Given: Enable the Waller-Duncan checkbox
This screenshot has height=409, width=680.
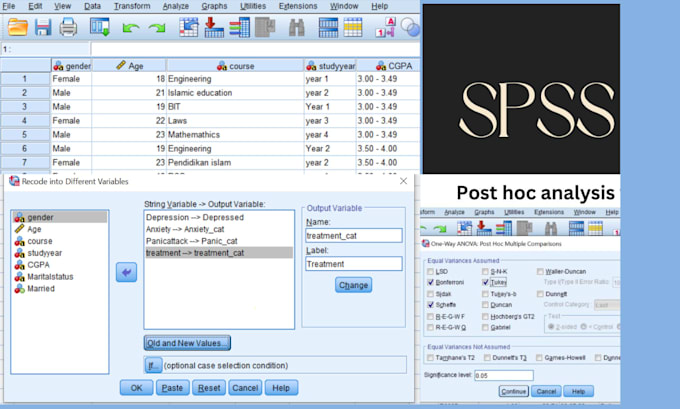Looking at the screenshot, I should pos(540,272).
